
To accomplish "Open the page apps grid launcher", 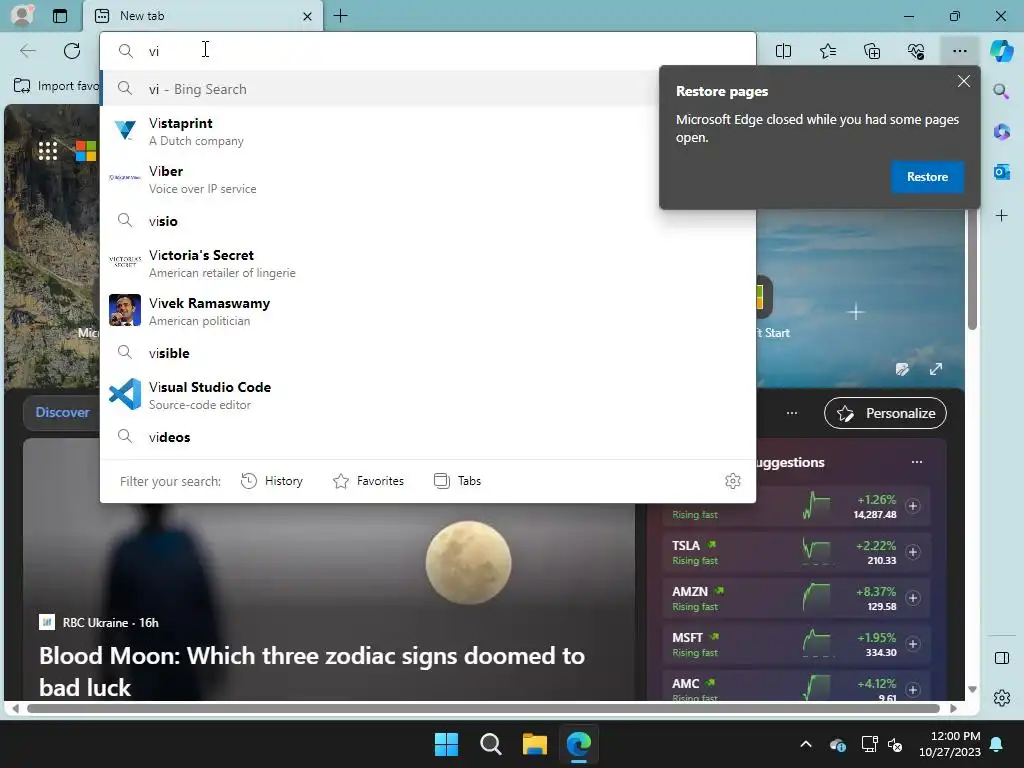I will point(48,151).
